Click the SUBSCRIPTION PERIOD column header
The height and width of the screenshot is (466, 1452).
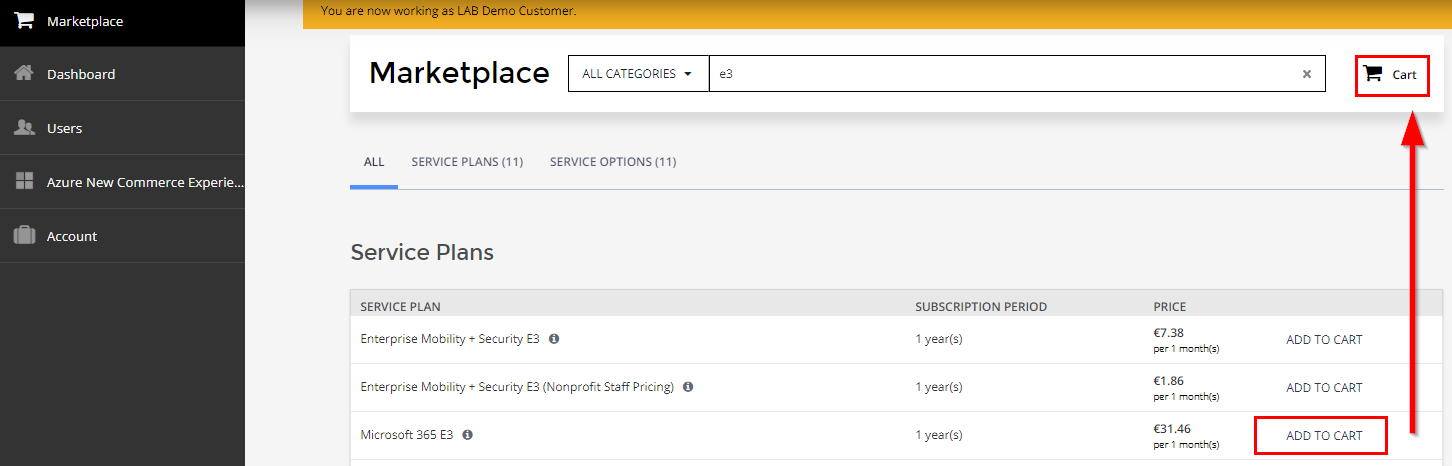tap(981, 307)
